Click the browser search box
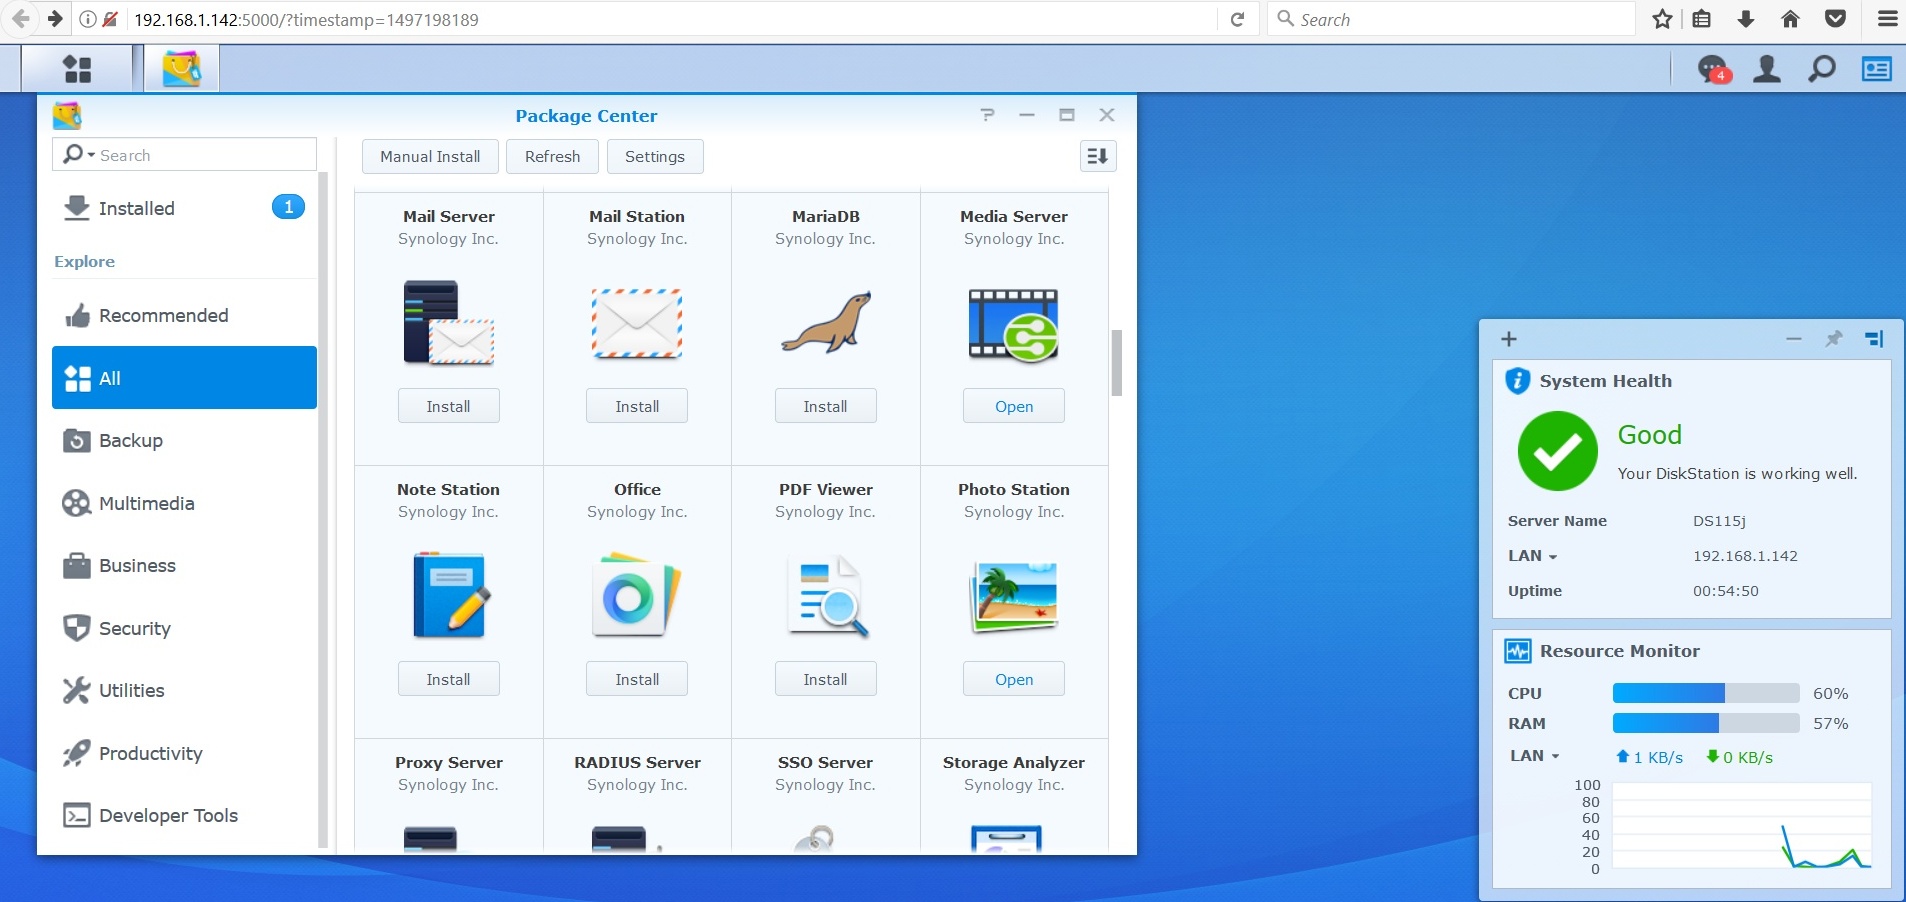Screen dimensions: 1906x902 pos(1451,19)
